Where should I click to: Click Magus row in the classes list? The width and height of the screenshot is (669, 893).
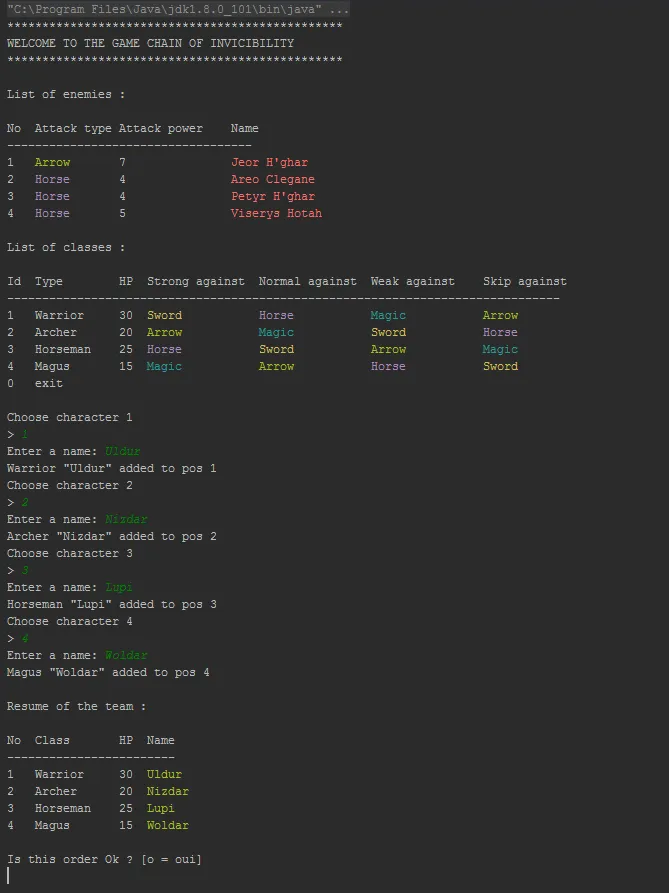pos(52,366)
